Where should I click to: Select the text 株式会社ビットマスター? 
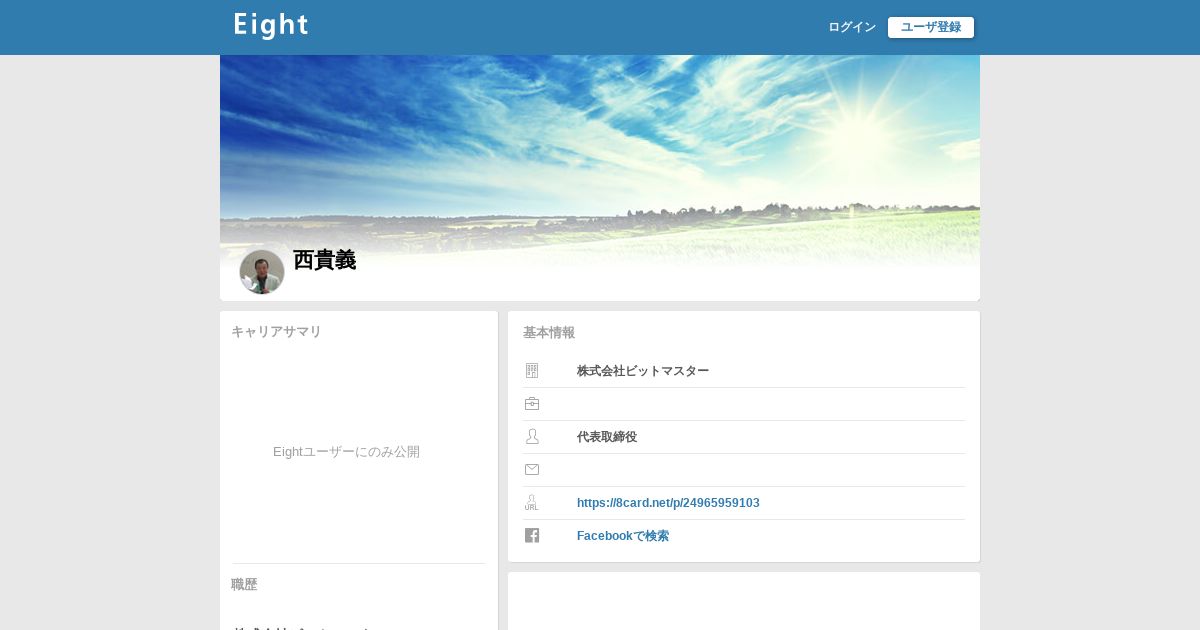[x=643, y=371]
